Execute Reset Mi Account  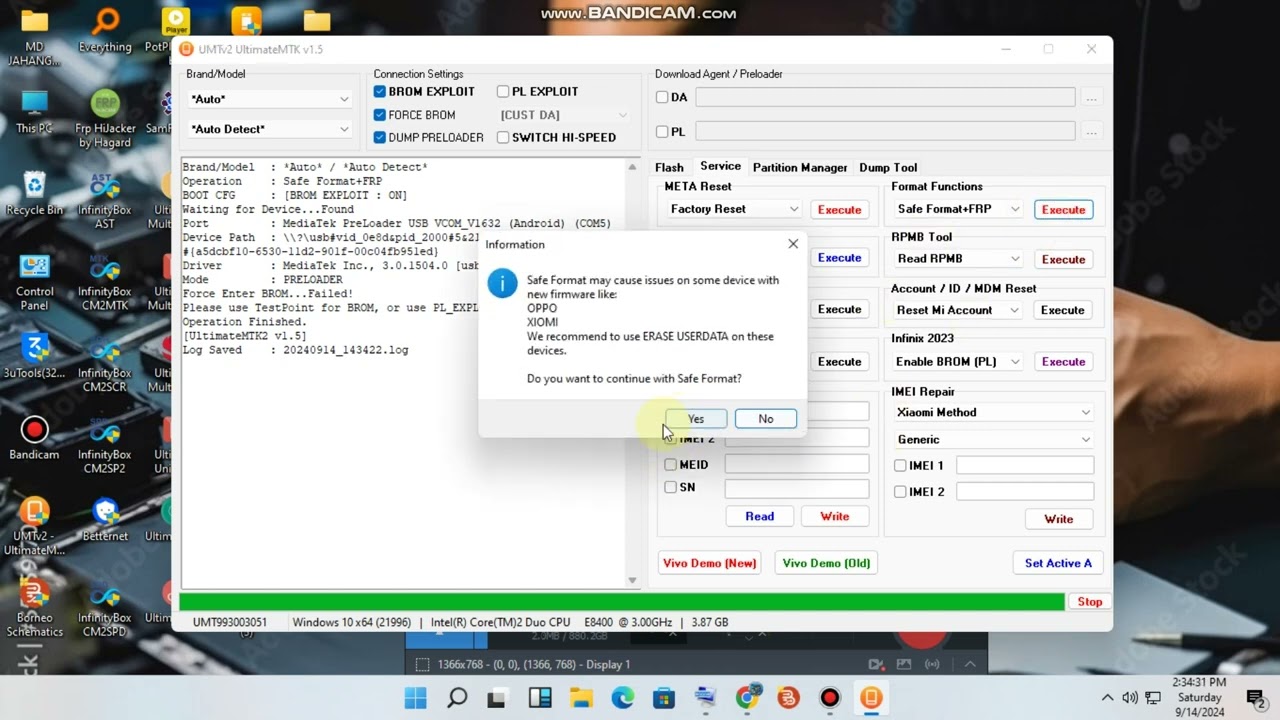[x=1063, y=310]
